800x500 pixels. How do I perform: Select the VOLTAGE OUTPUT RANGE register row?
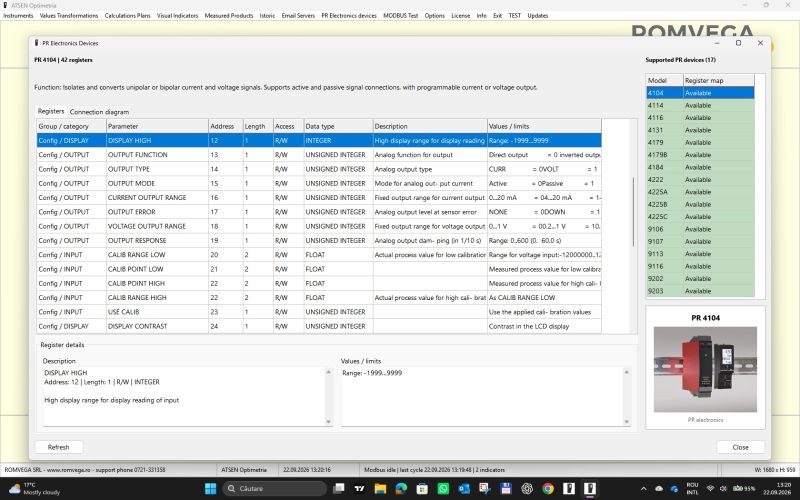(319, 226)
